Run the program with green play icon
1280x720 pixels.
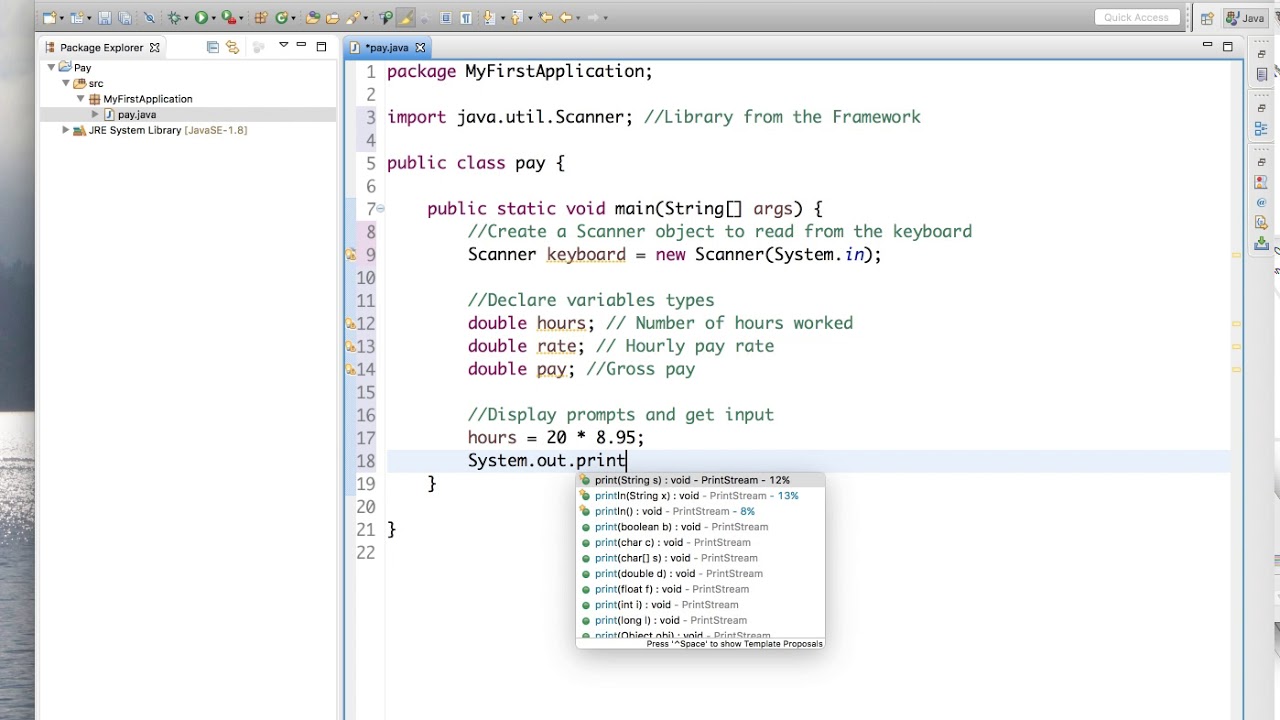coord(201,18)
